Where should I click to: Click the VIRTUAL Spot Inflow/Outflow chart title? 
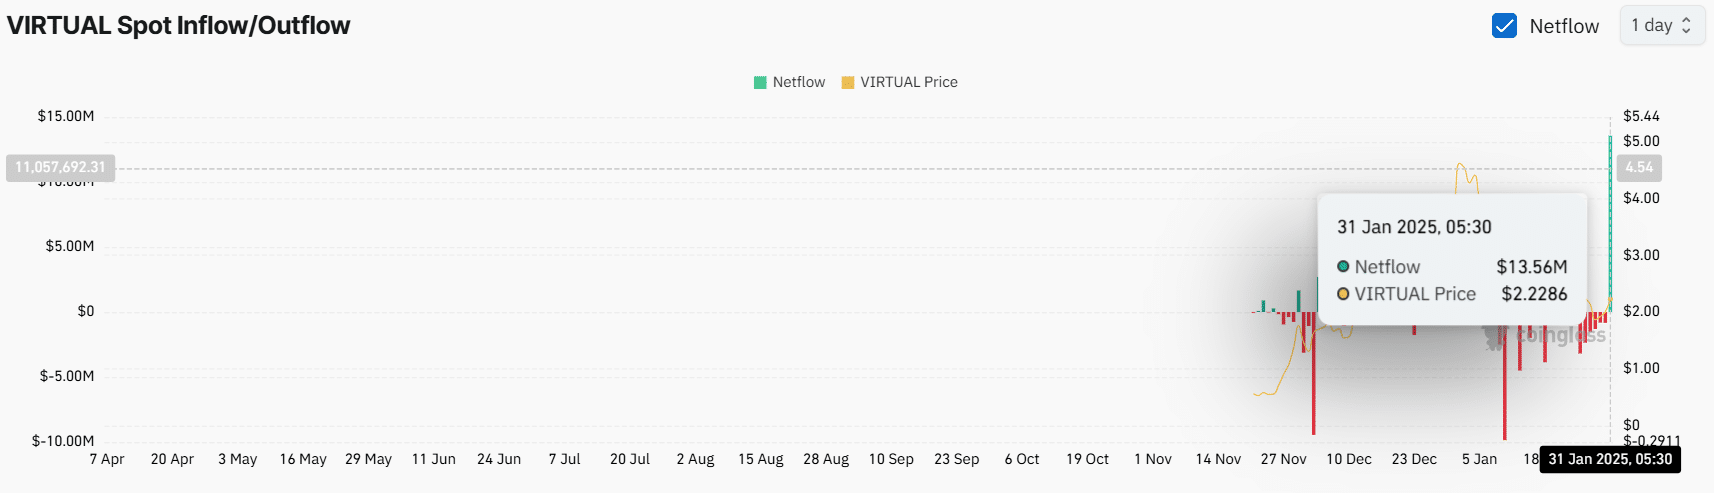179,26
